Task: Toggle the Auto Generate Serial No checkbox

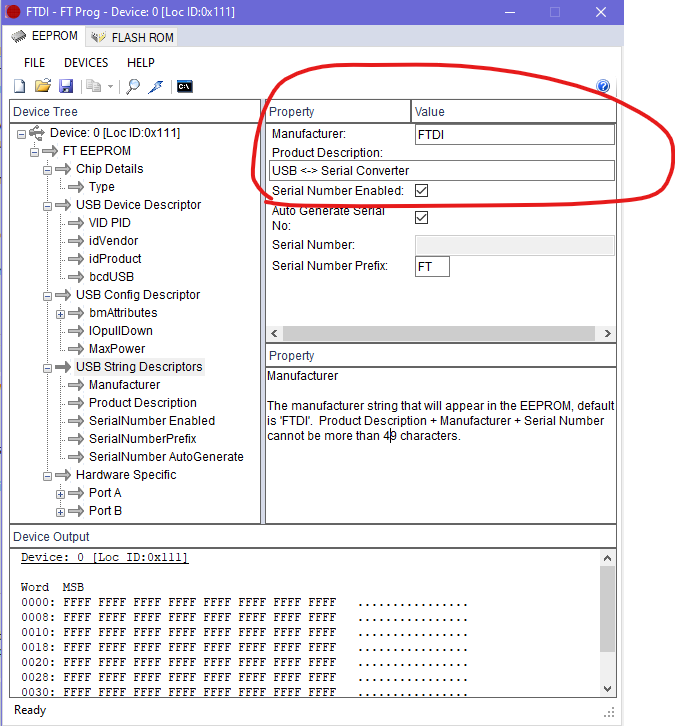Action: [x=421, y=217]
